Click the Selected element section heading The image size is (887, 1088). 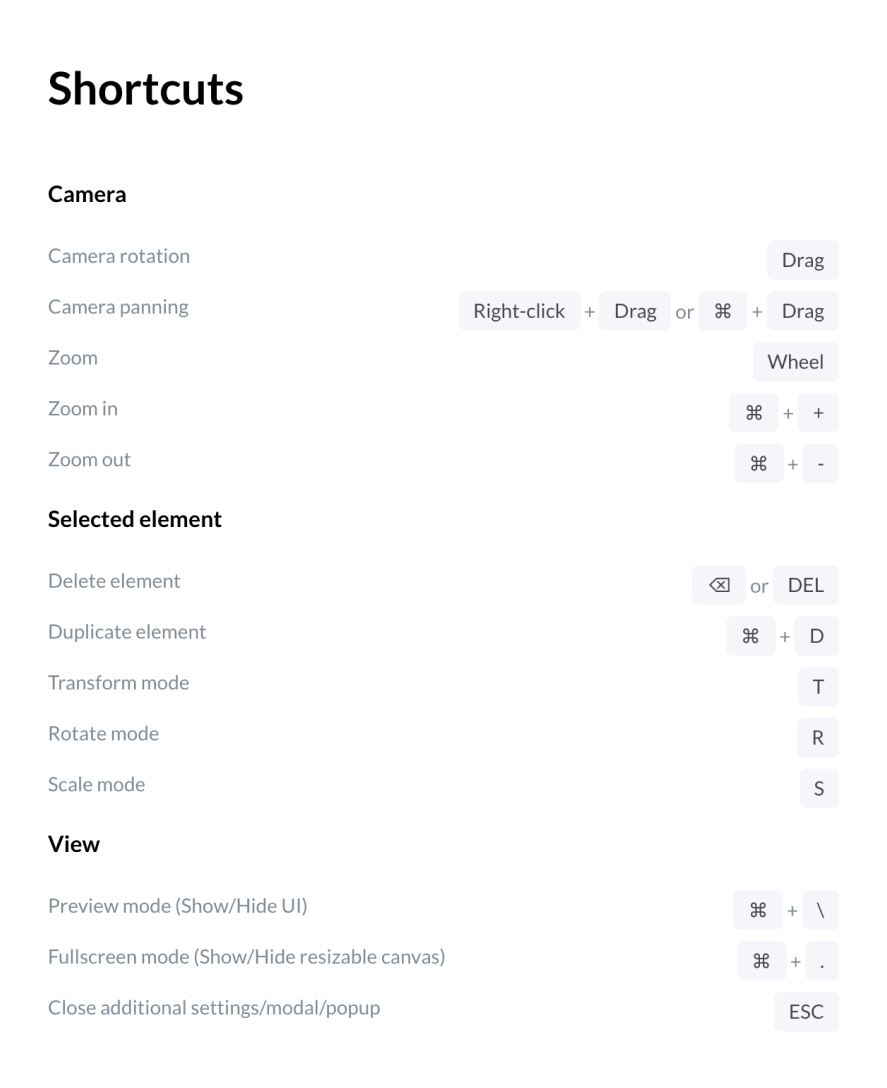coord(135,519)
